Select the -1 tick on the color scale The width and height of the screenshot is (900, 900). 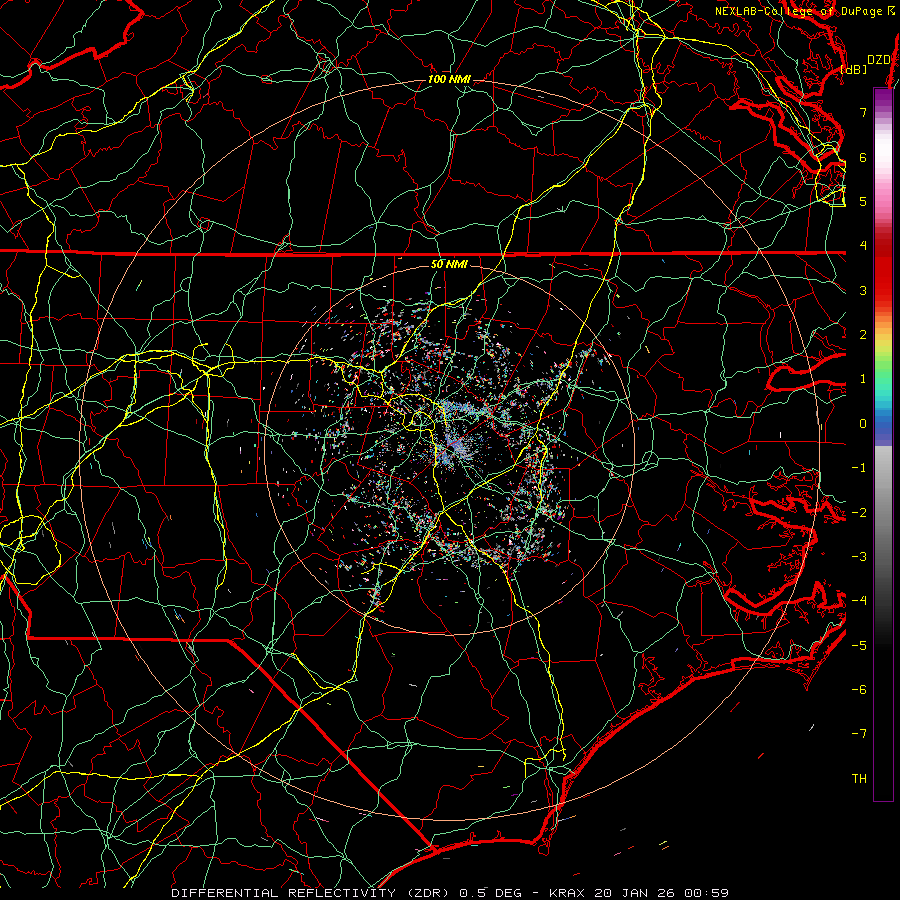(859, 468)
